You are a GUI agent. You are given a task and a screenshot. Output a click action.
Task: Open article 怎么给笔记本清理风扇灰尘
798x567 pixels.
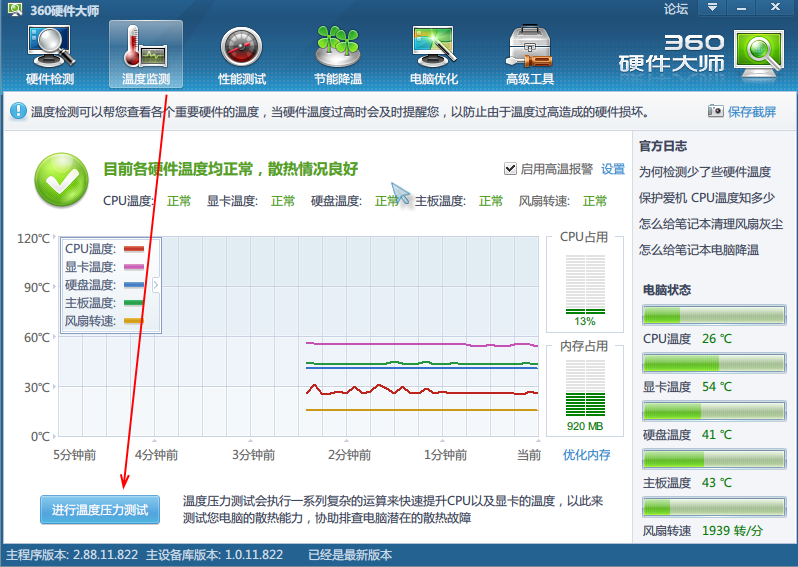pos(711,224)
